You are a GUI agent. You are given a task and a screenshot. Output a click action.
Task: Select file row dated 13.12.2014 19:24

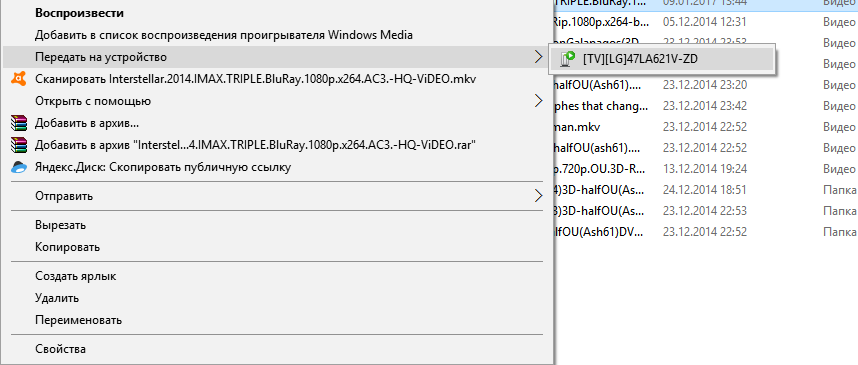pyautogui.click(x=706, y=169)
